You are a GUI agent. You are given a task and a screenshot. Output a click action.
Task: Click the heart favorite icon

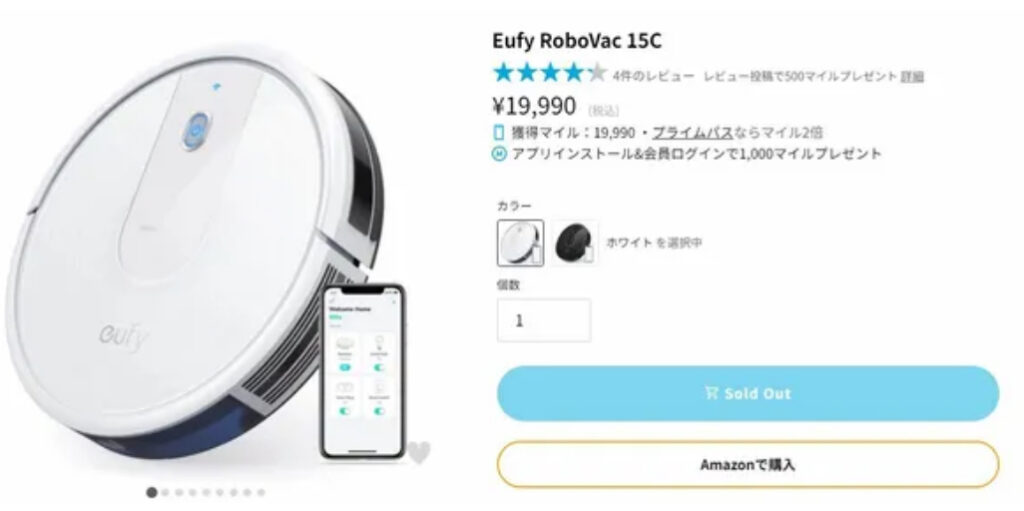click(419, 452)
